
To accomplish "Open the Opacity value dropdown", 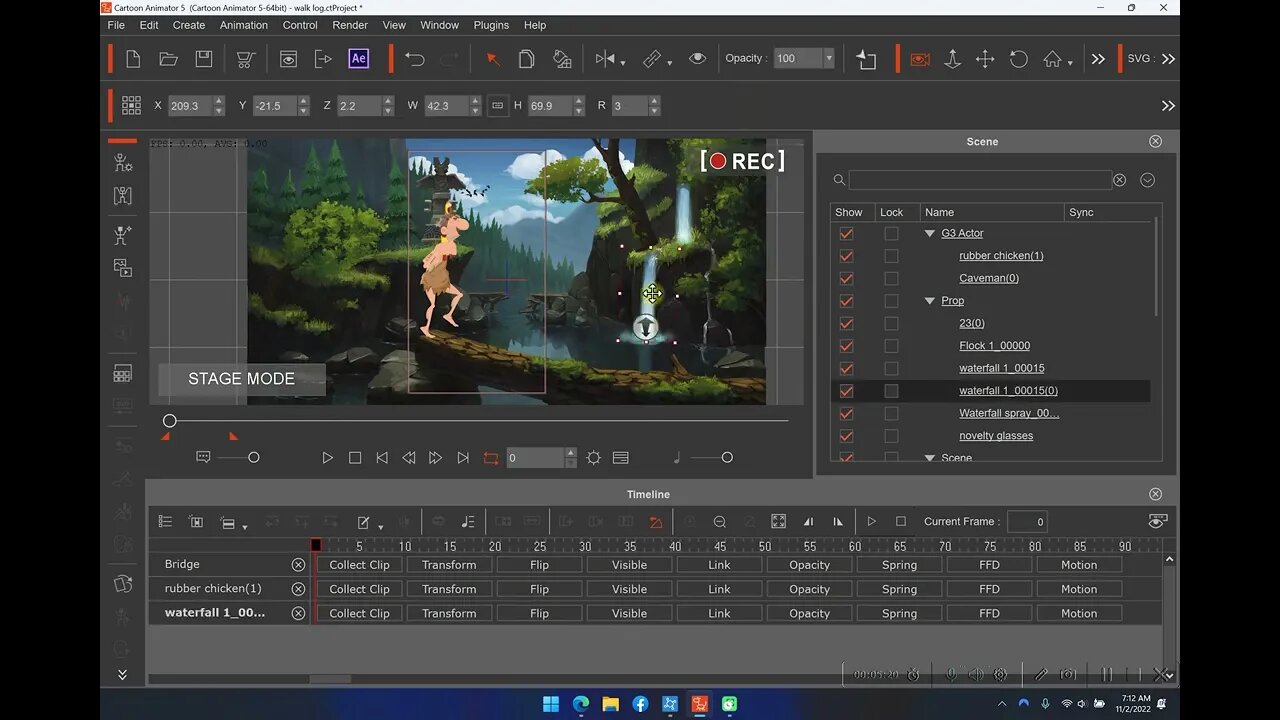I will pos(828,59).
